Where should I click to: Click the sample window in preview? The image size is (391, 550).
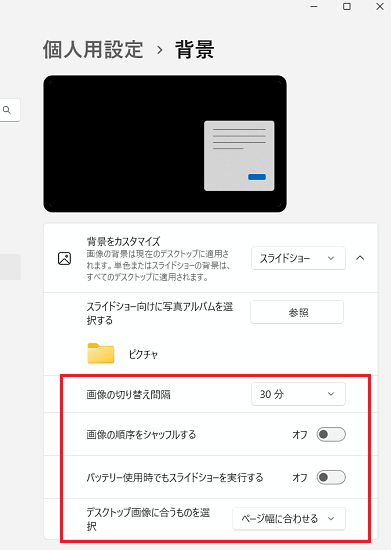[239, 156]
